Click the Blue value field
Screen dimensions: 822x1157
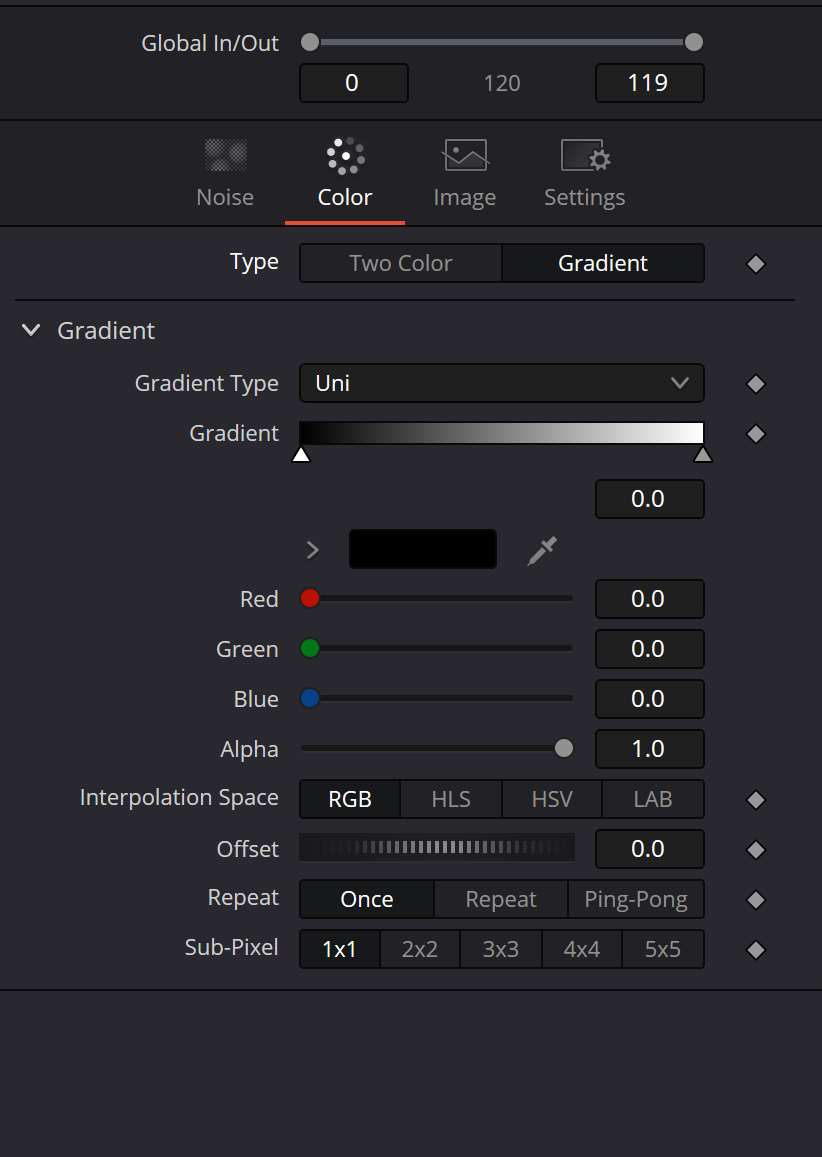pos(649,700)
